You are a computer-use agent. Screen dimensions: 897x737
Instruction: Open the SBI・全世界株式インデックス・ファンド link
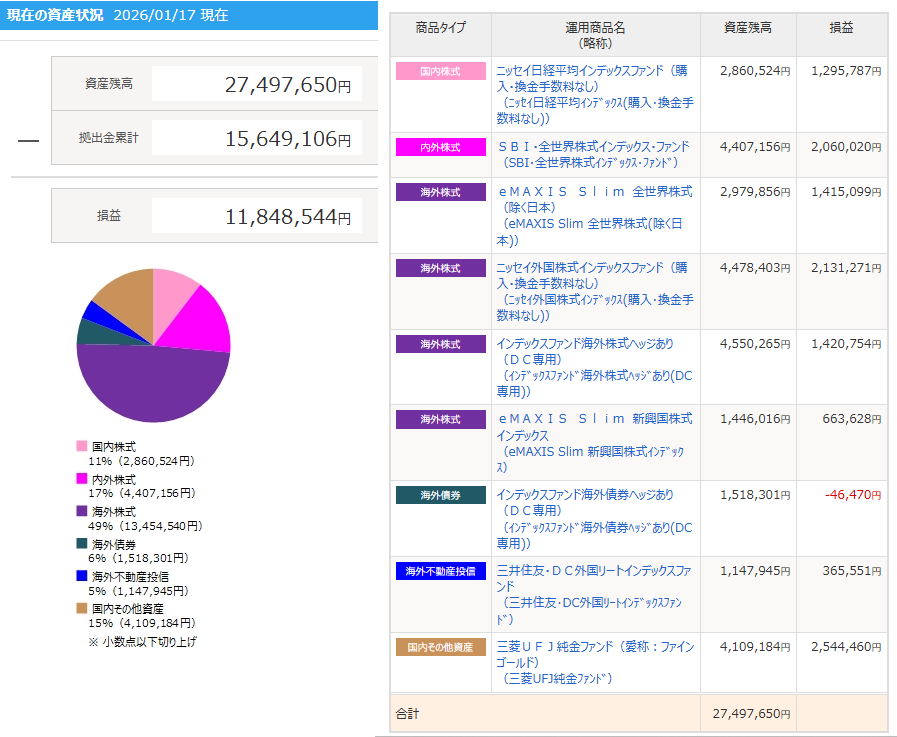point(593,147)
